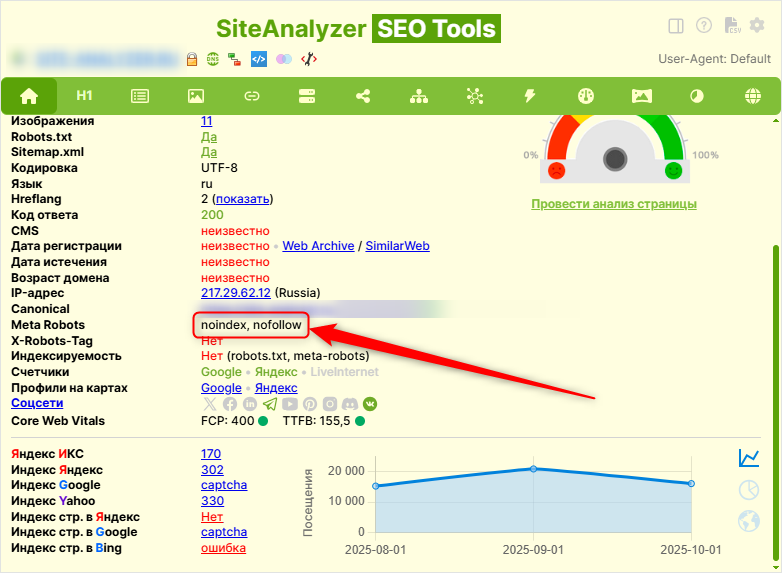Click the 2025-10-01 data point on chart

[691, 484]
